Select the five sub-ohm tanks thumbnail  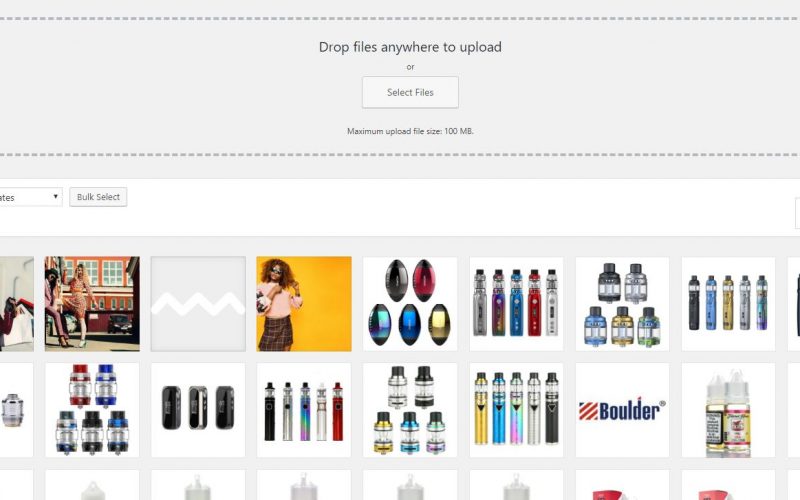410,410
